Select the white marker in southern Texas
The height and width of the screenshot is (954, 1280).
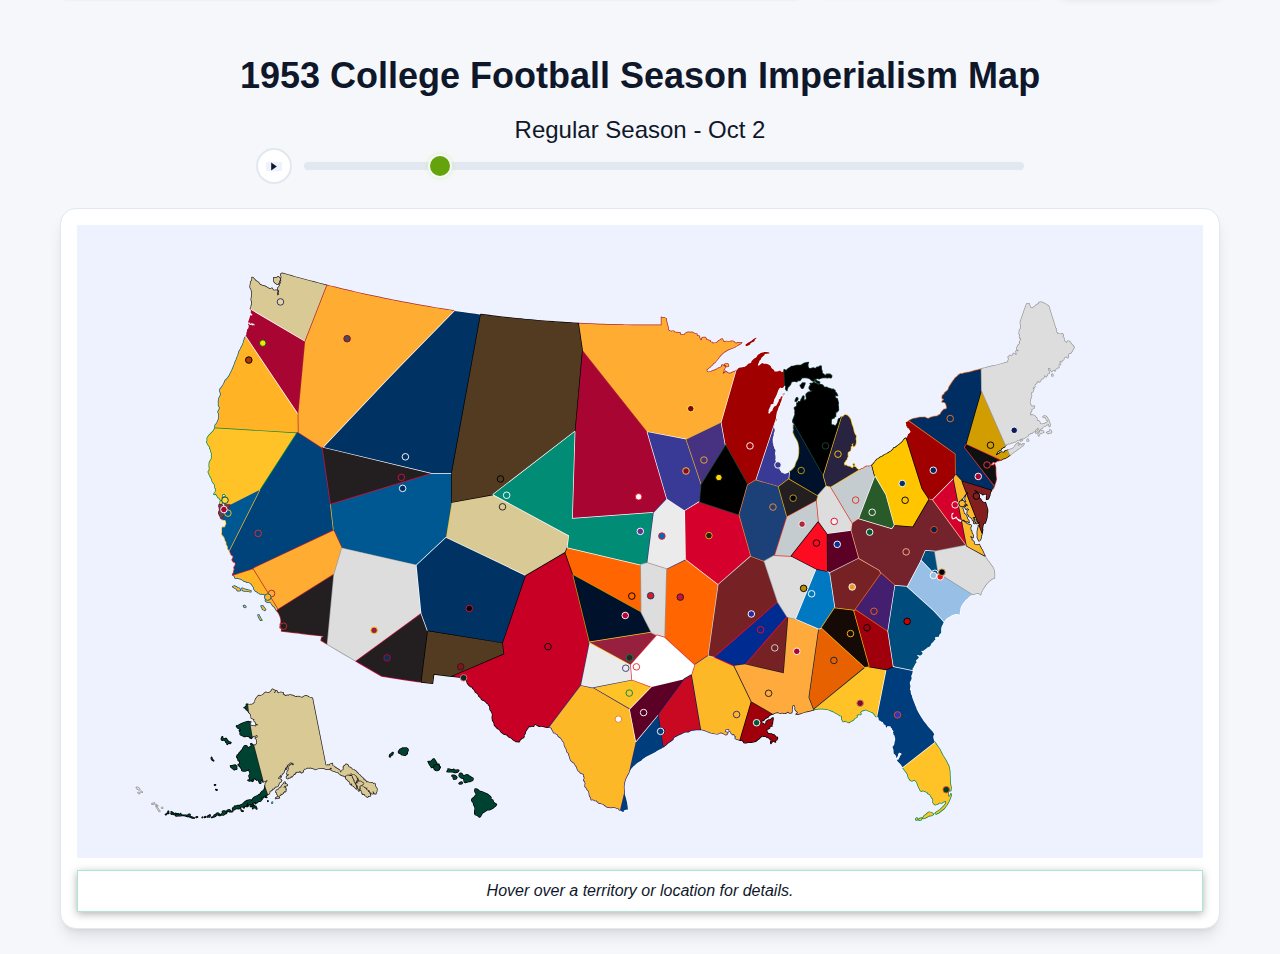(618, 719)
